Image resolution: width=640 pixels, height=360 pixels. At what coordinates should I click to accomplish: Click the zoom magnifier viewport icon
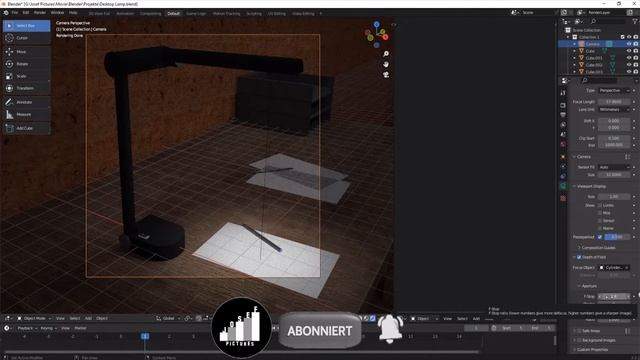386,54
